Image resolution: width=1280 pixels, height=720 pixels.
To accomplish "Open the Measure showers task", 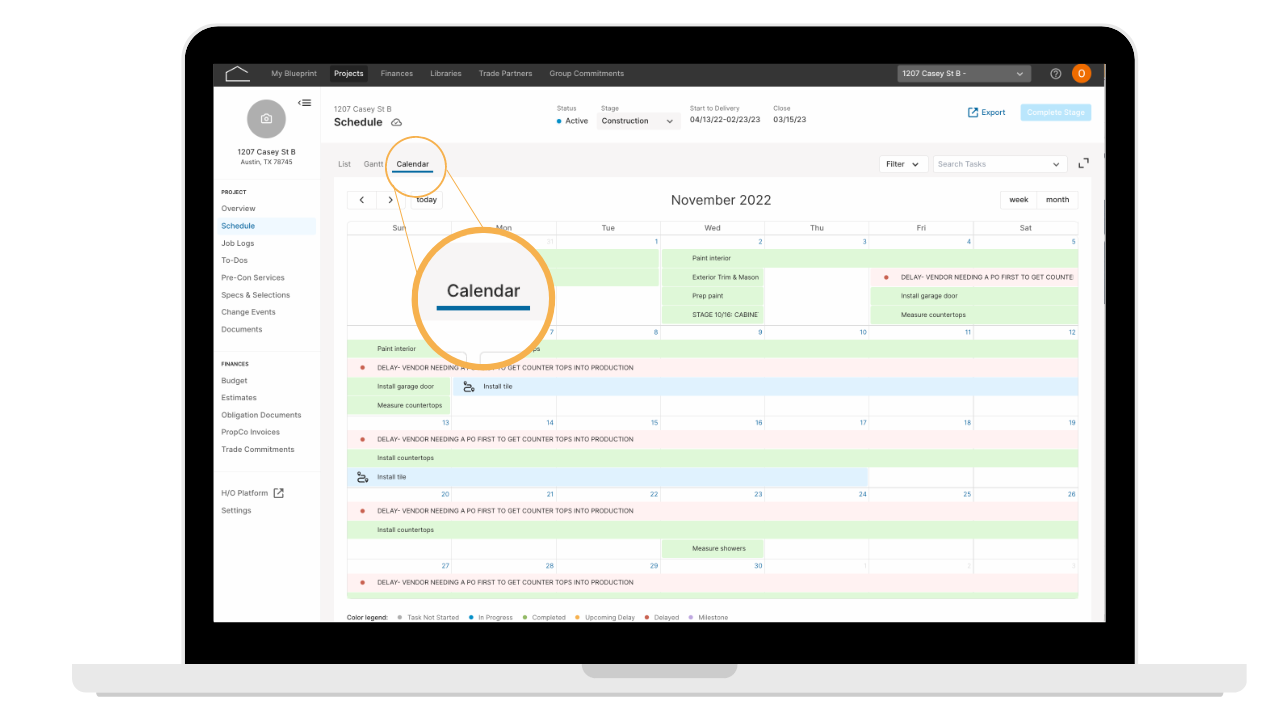I will pos(713,548).
